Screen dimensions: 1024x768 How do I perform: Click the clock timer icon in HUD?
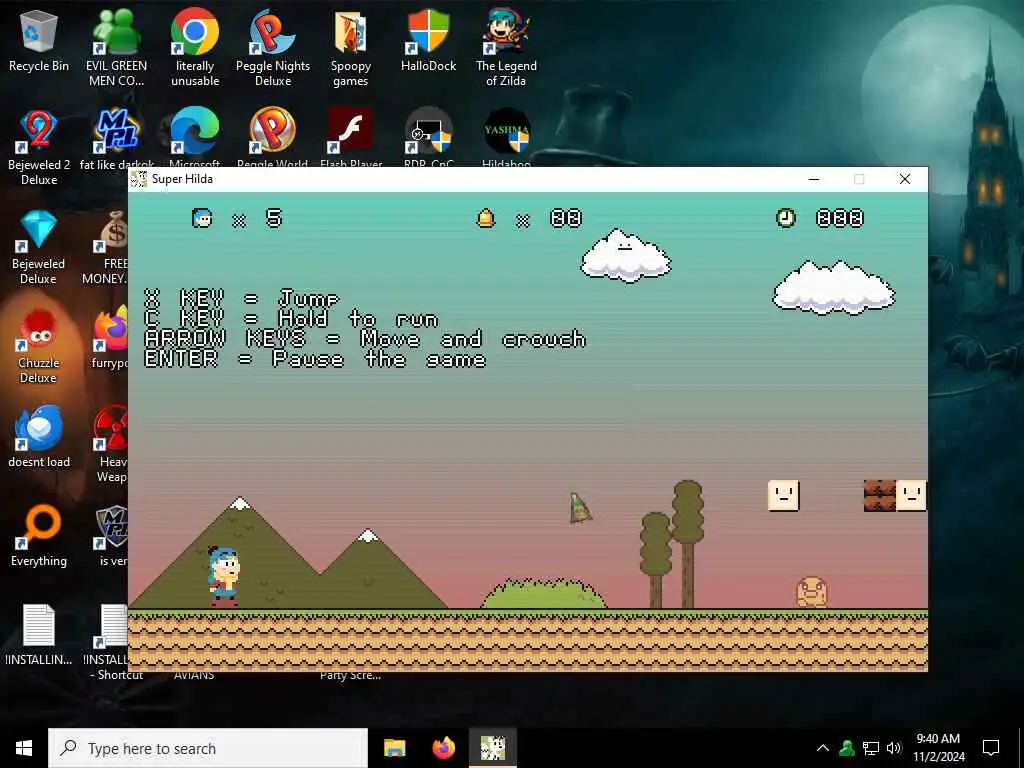(x=786, y=217)
